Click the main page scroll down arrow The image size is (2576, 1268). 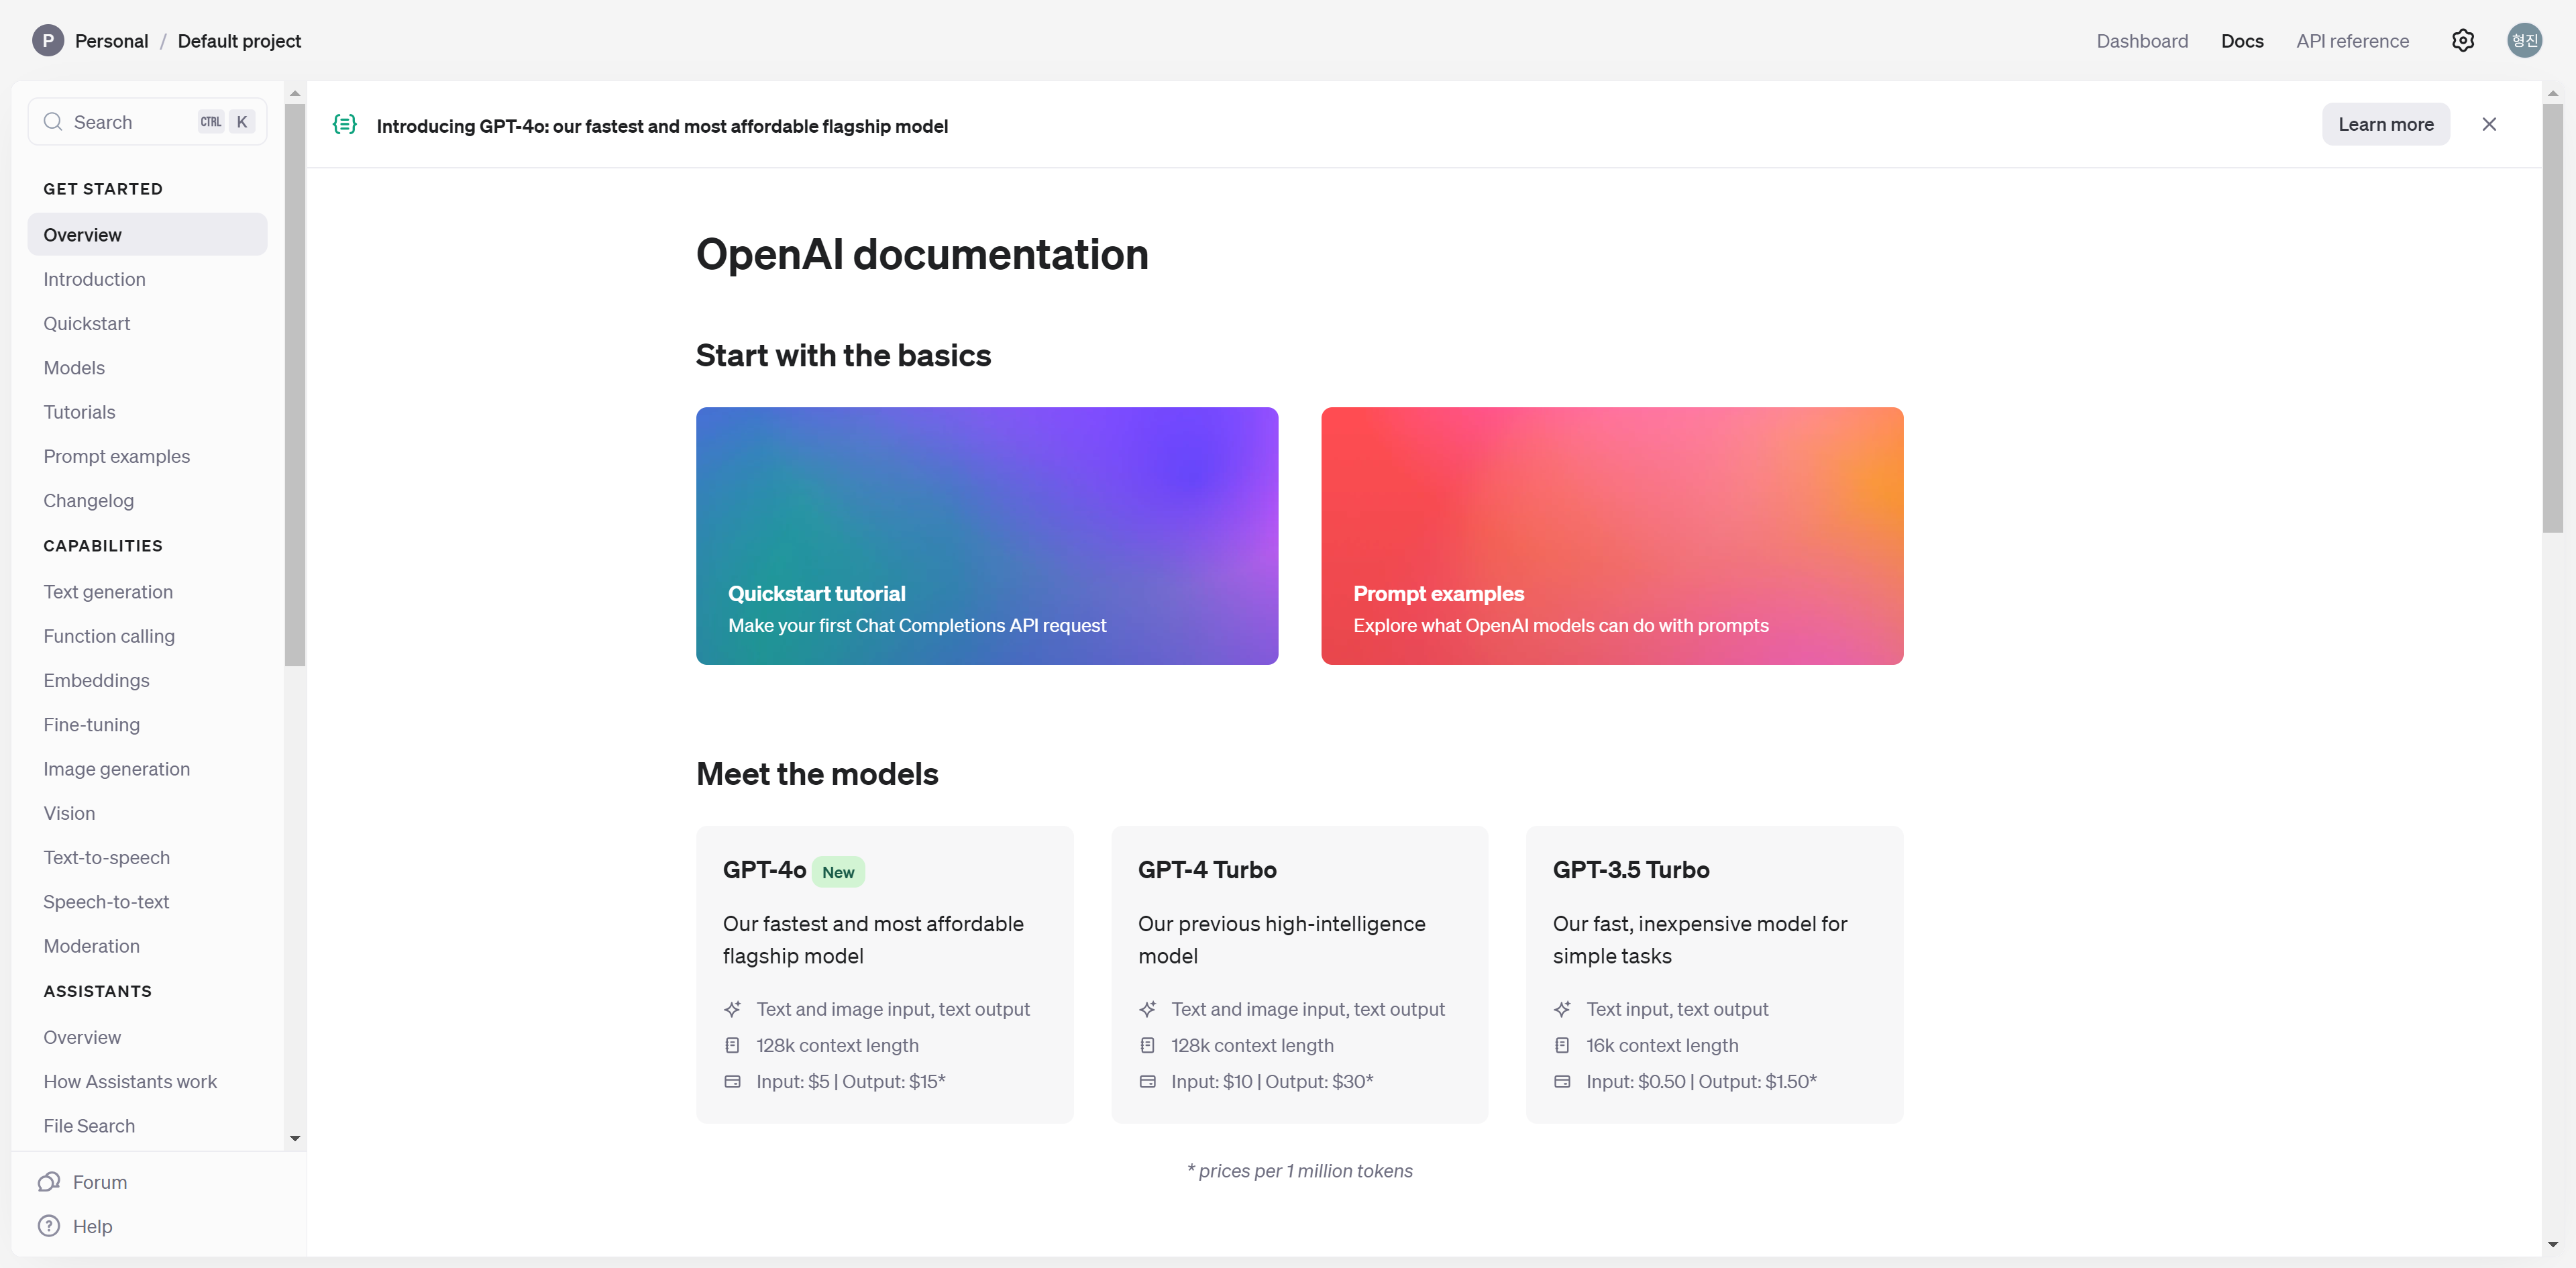click(2553, 1244)
